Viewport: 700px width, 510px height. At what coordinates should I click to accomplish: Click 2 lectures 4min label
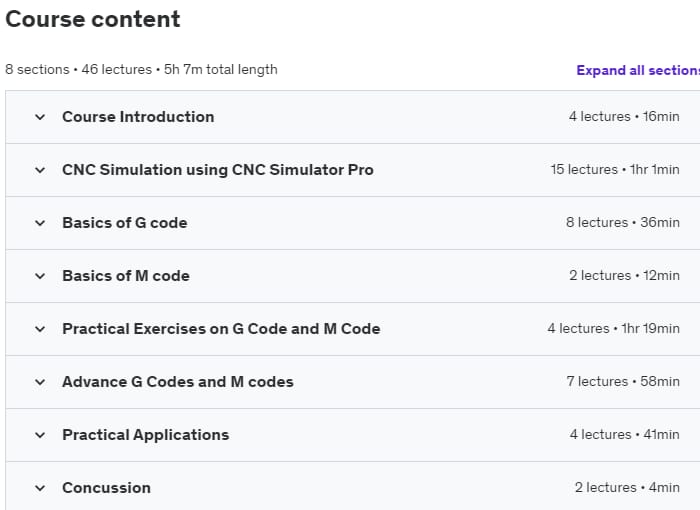pyautogui.click(x=627, y=488)
